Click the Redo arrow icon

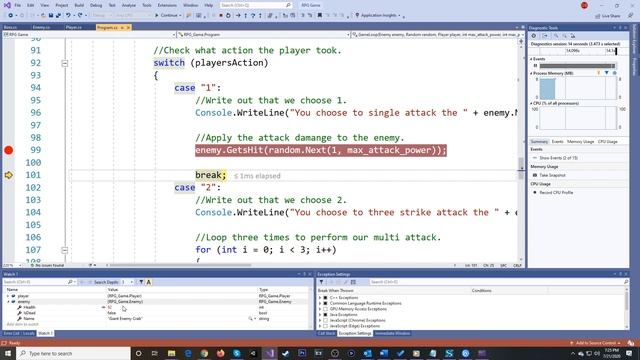80,16
